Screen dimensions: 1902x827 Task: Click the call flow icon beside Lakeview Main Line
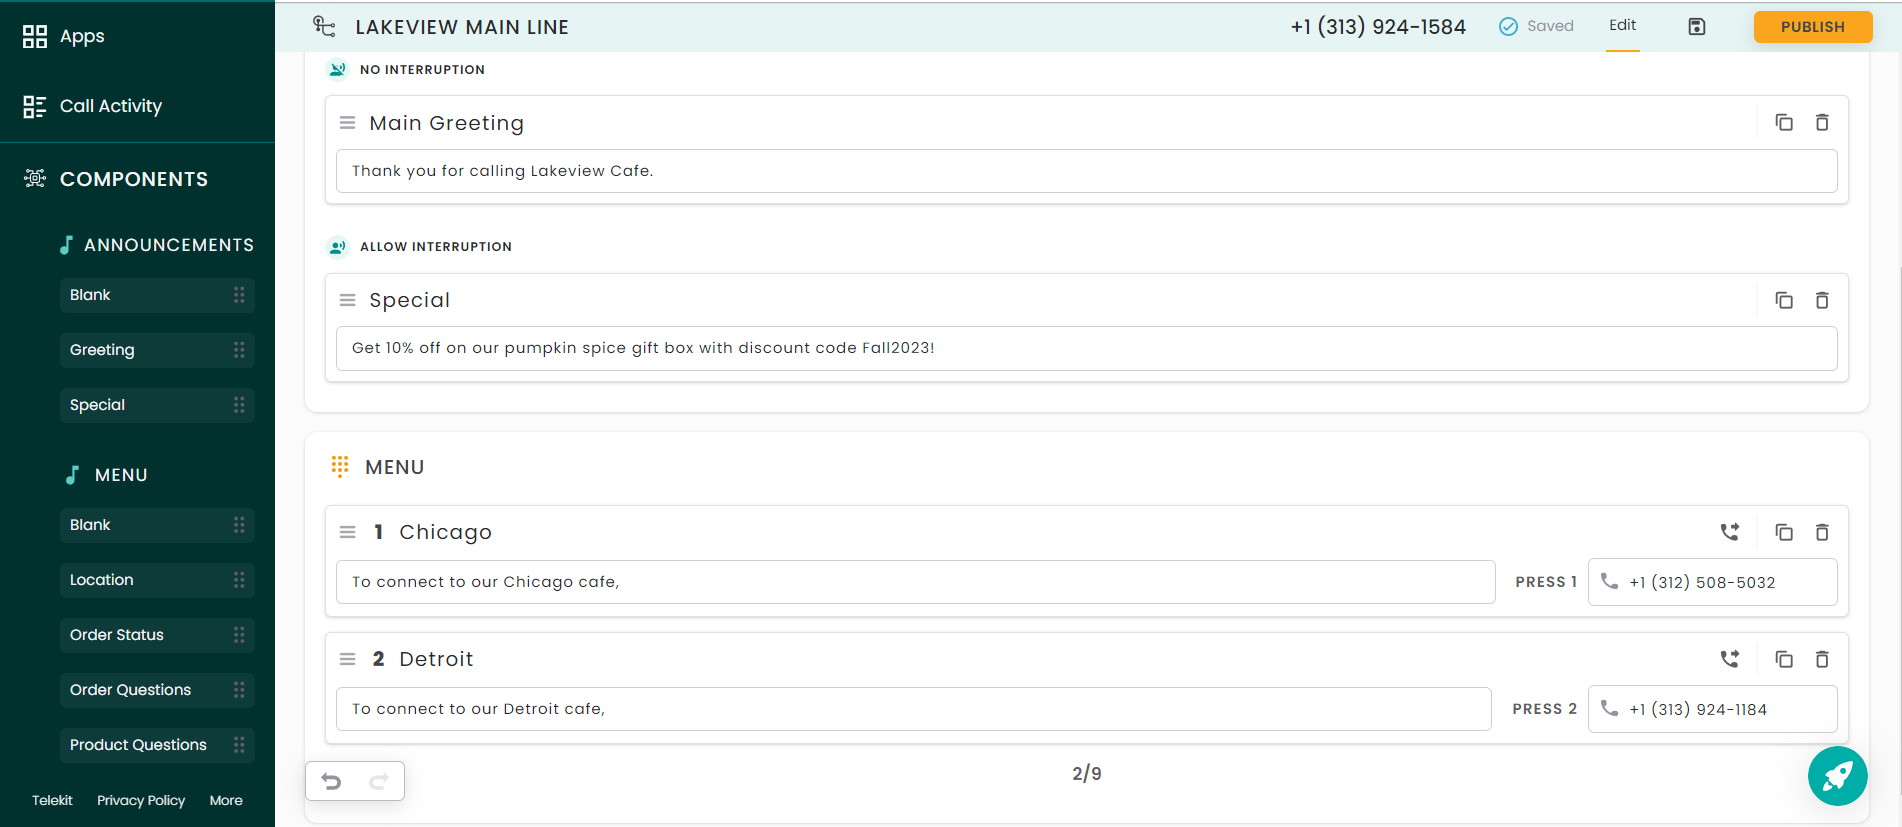coord(324,27)
